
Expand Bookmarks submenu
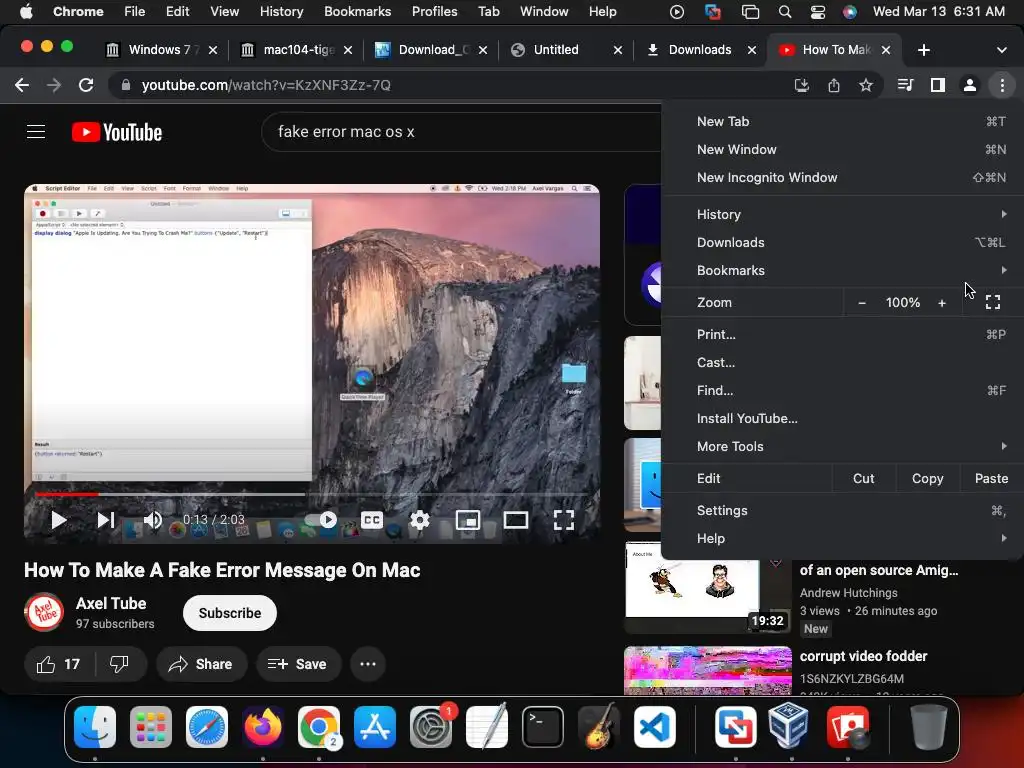click(842, 270)
